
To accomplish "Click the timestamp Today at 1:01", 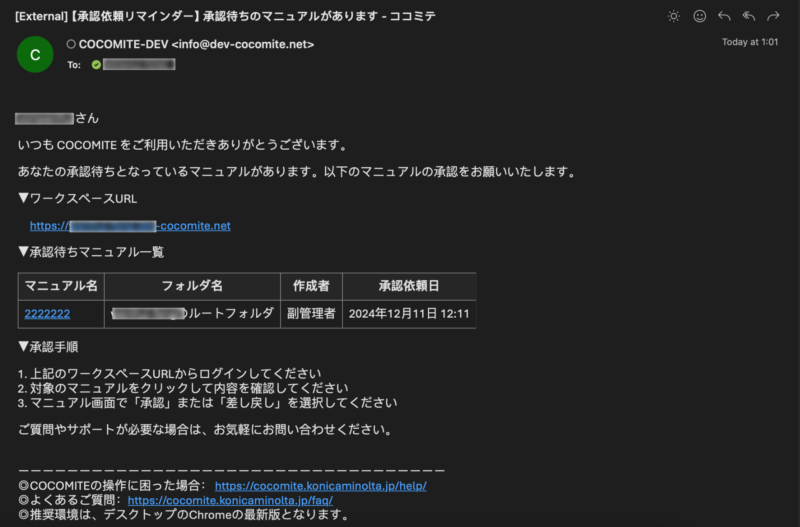I will click(x=750, y=42).
